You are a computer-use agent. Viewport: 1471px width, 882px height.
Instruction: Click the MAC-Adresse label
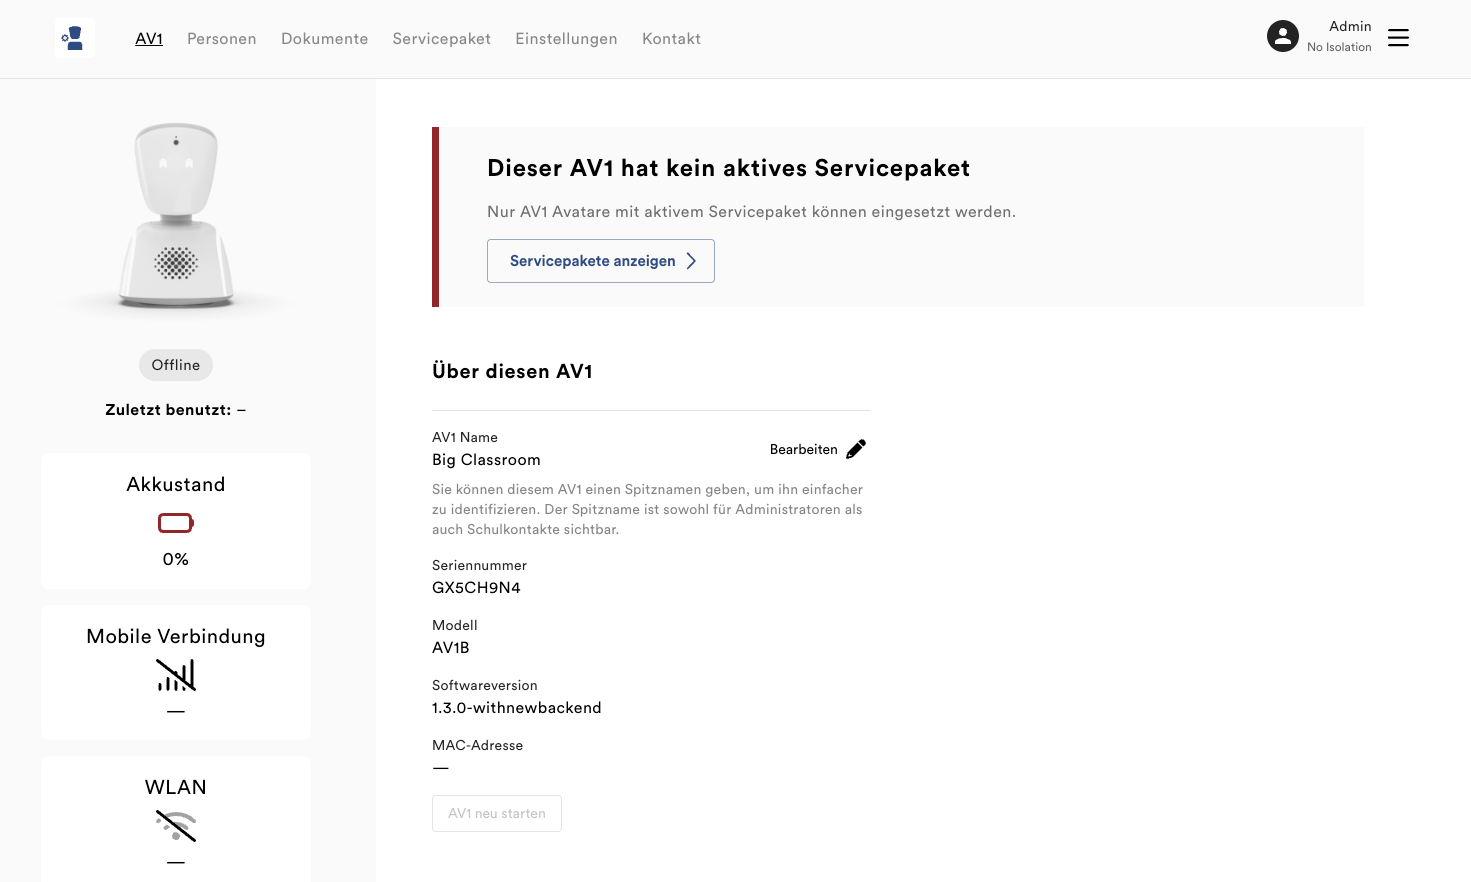click(x=477, y=745)
